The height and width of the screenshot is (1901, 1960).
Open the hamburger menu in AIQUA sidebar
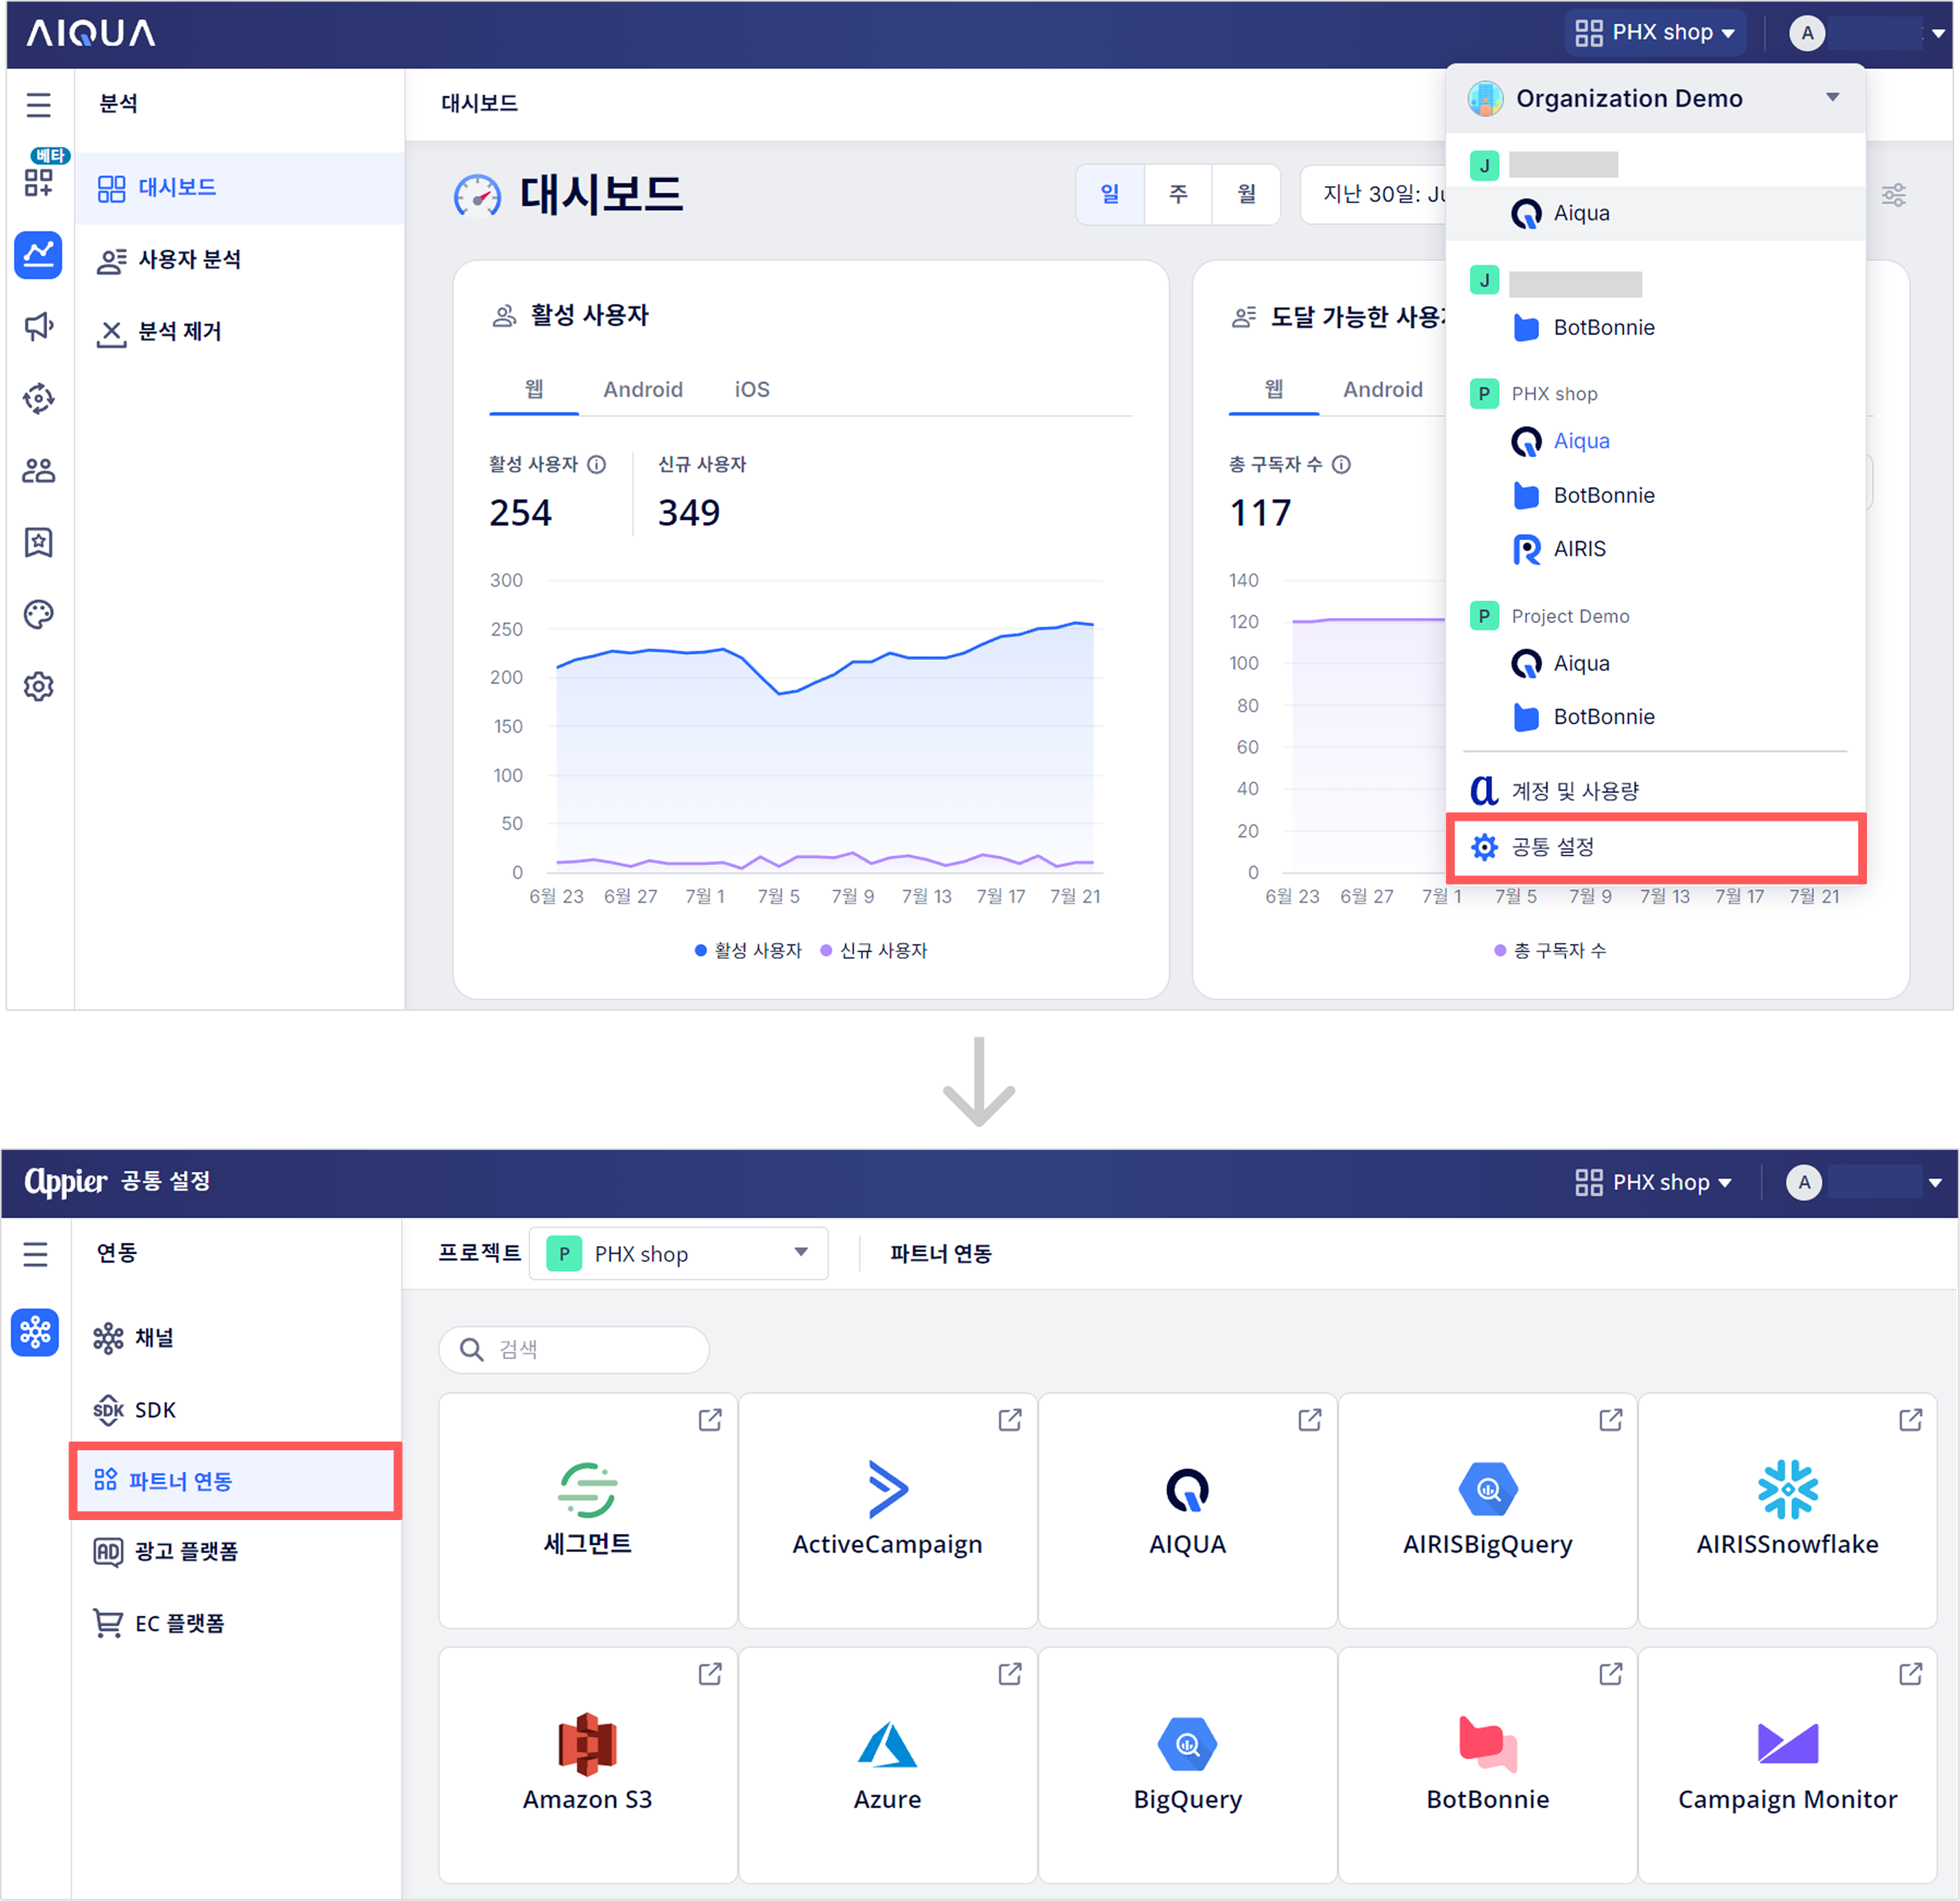pyautogui.click(x=38, y=105)
